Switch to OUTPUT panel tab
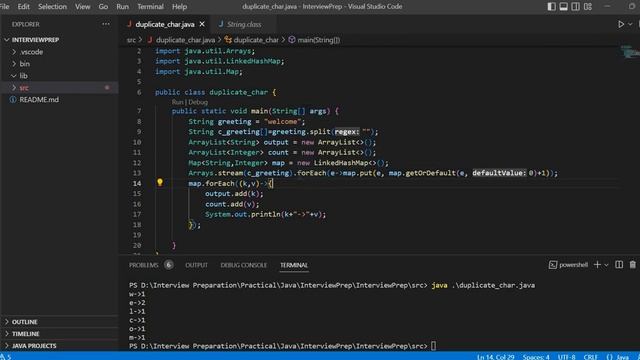The image size is (640, 360). coord(196,265)
